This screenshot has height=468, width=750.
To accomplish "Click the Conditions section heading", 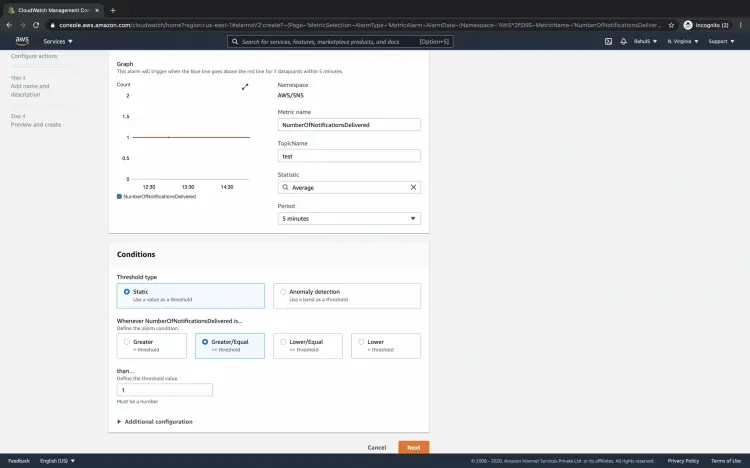I will point(136,255).
